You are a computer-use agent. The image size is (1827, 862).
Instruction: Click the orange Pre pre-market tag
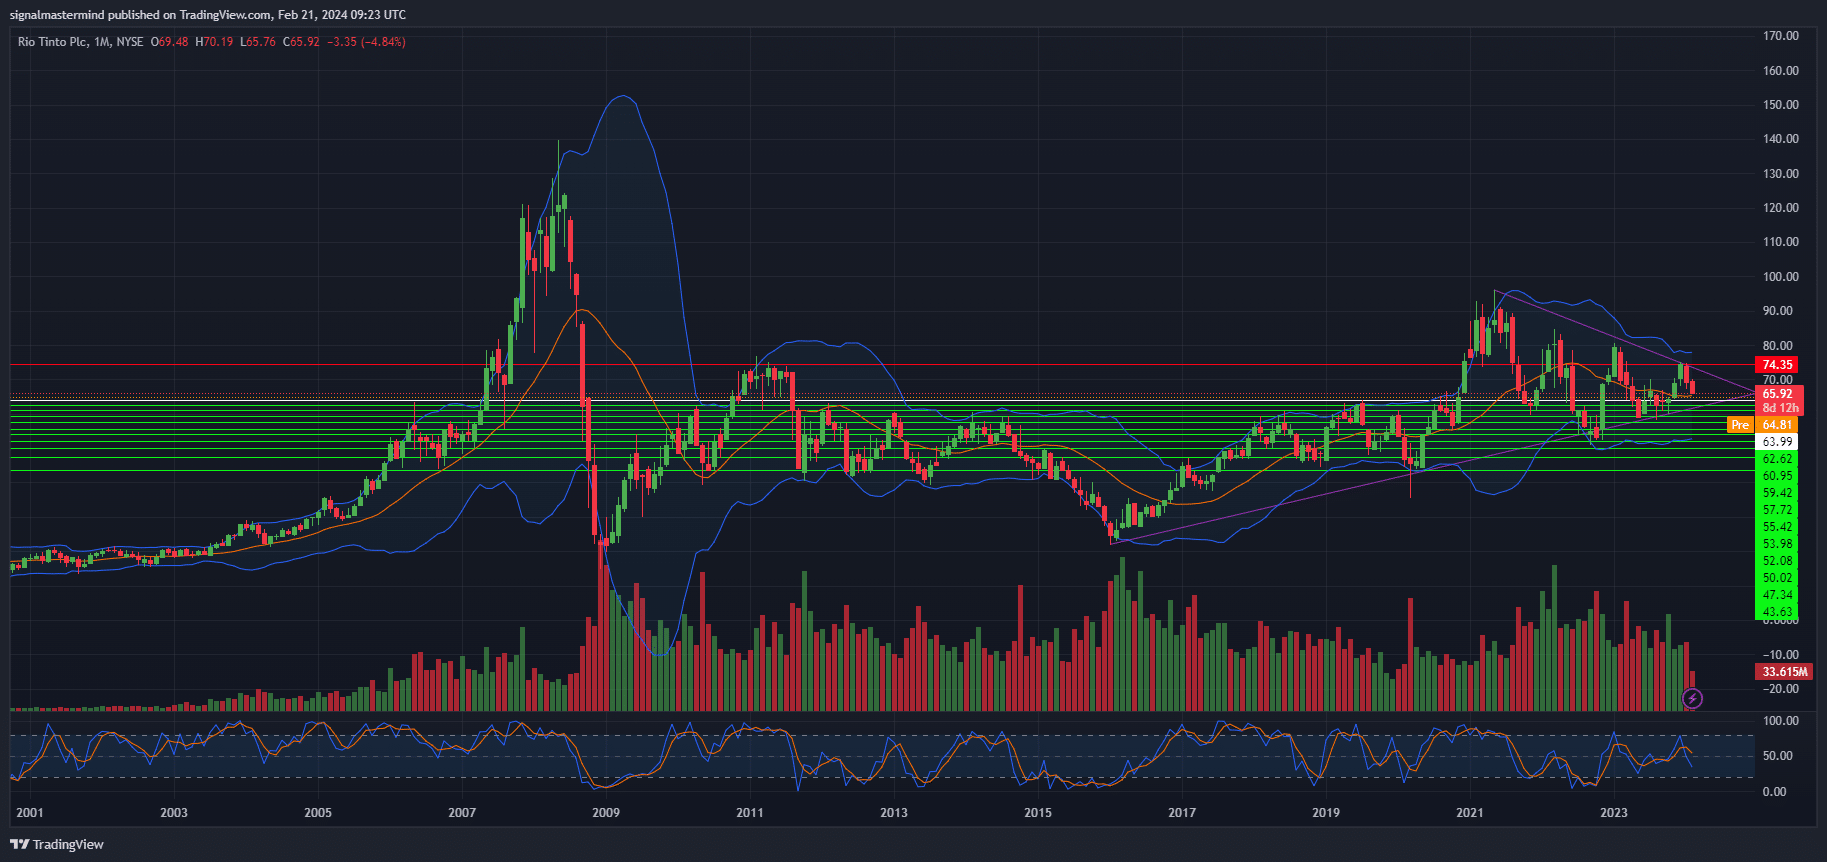pos(1741,425)
